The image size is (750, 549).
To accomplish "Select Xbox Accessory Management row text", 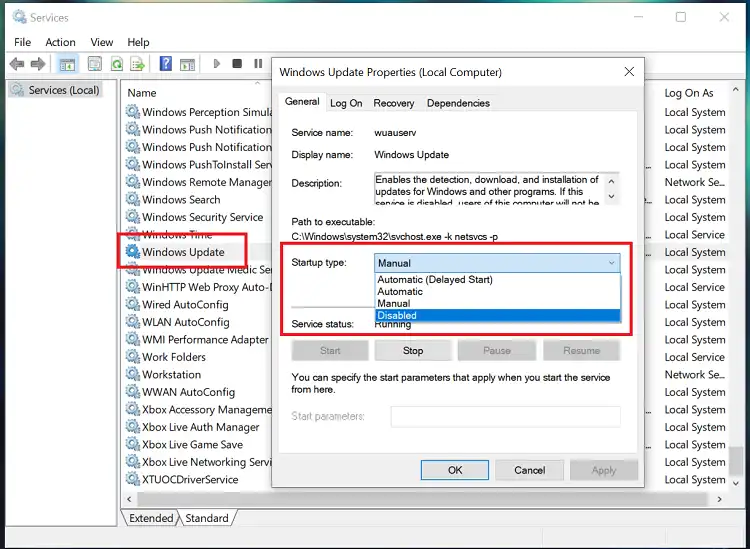I will pyautogui.click(x=207, y=409).
